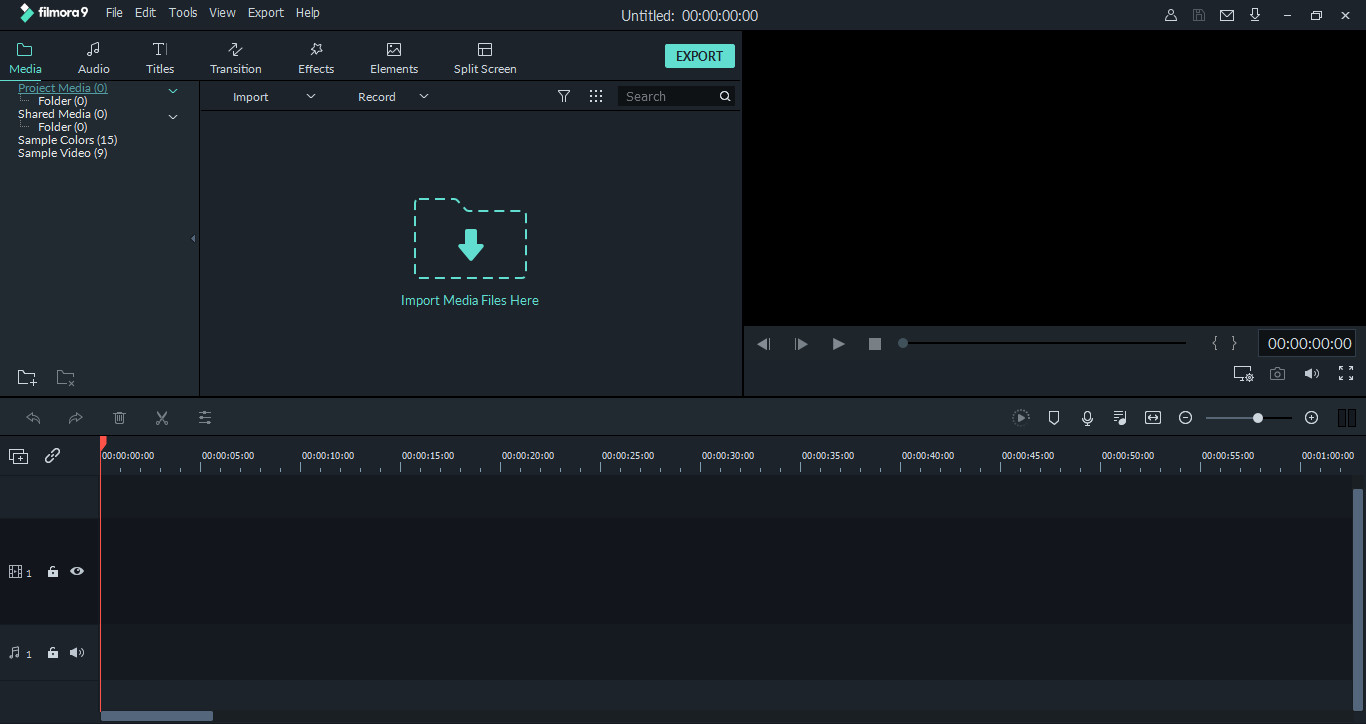Click the EXPORT button
Screen dimensions: 1366x724
(699, 56)
